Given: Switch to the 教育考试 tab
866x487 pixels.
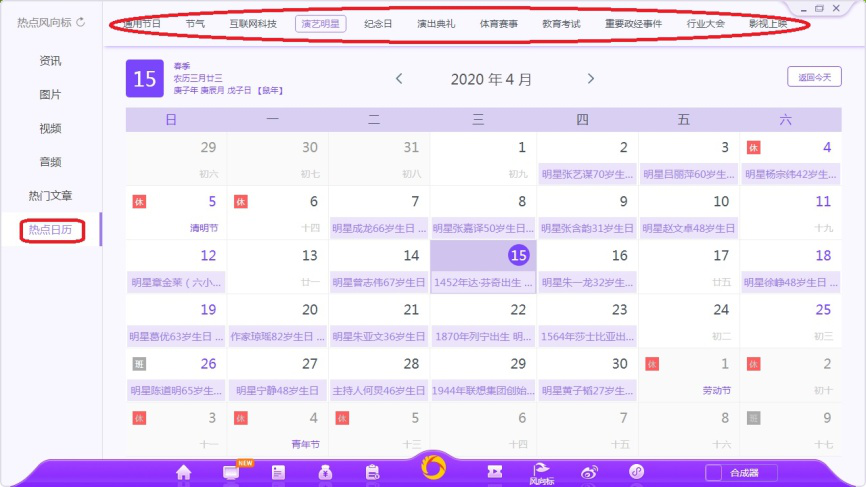Looking at the screenshot, I should click(x=561, y=24).
